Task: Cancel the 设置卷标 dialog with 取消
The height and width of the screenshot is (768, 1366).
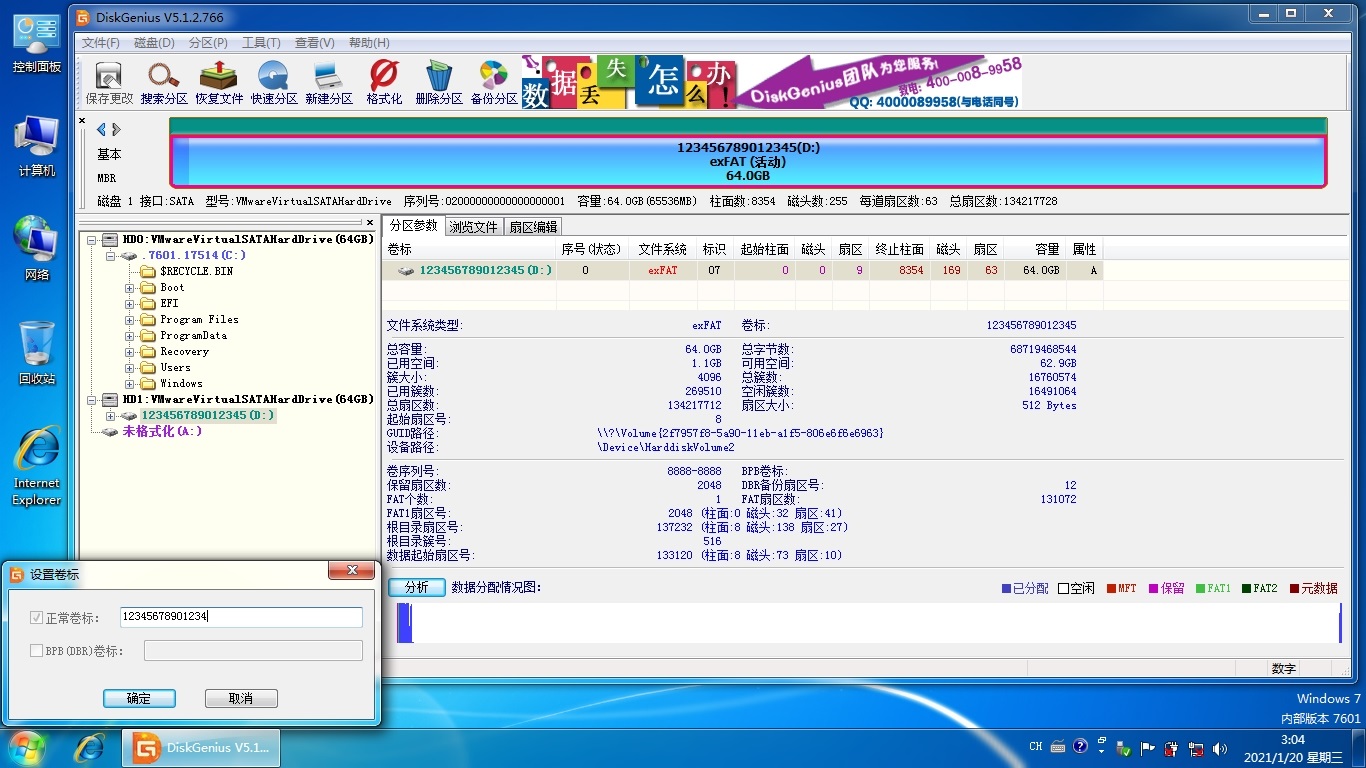Action: pyautogui.click(x=241, y=698)
